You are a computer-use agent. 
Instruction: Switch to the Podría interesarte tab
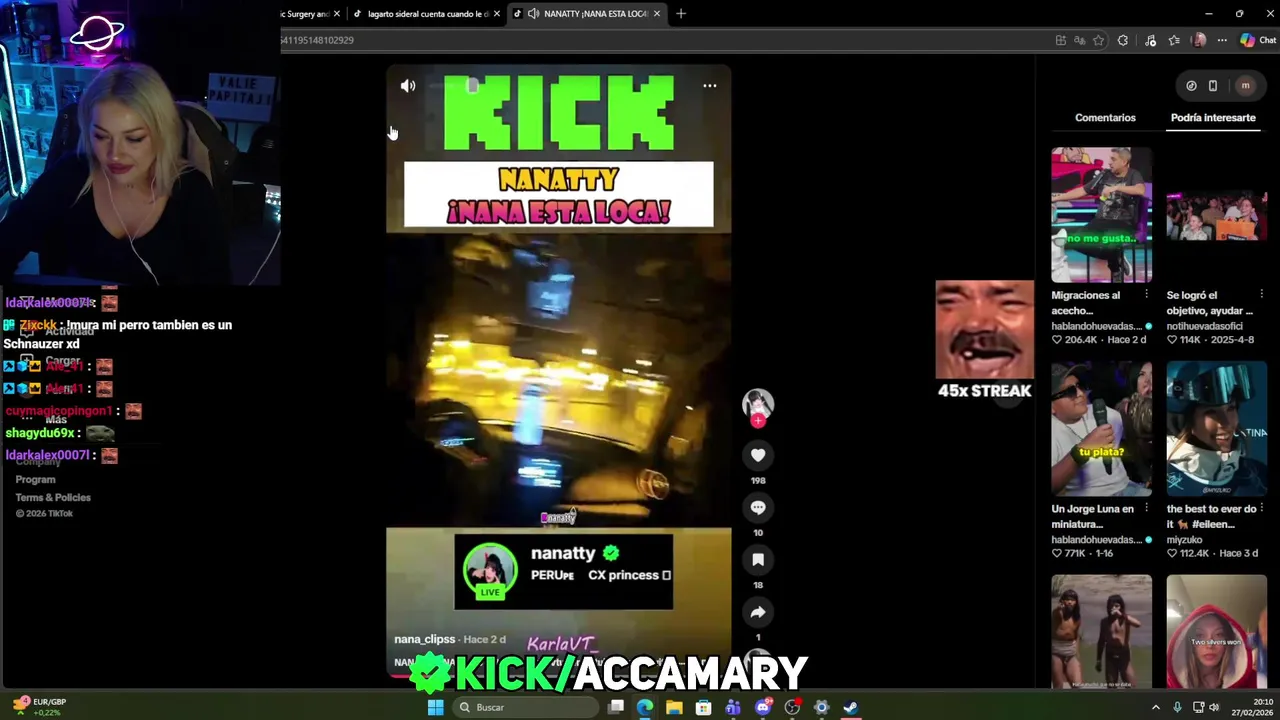tap(1213, 117)
